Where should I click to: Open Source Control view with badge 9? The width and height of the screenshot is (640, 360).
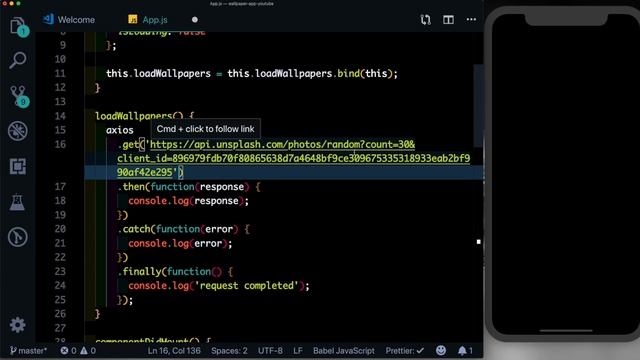coord(18,96)
